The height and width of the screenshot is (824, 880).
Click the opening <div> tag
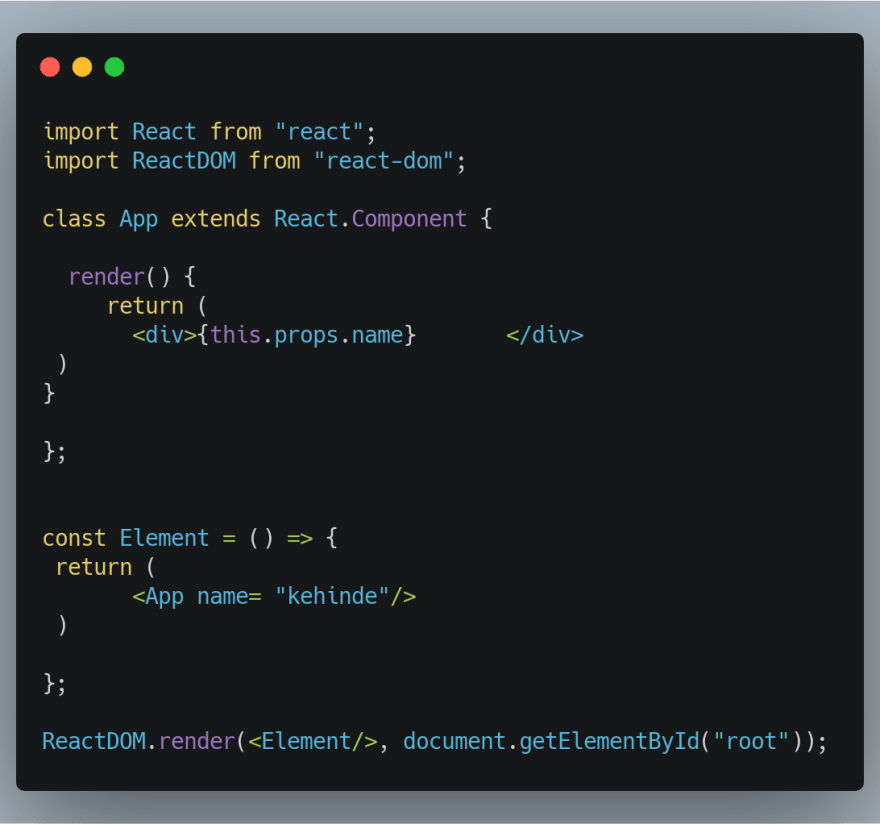(164, 336)
